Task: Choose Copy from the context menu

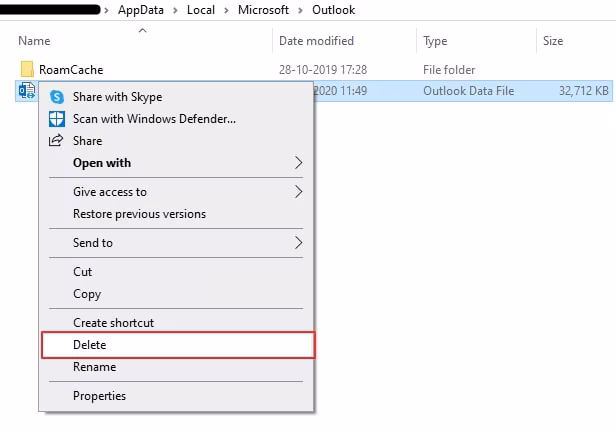Action: [87, 294]
